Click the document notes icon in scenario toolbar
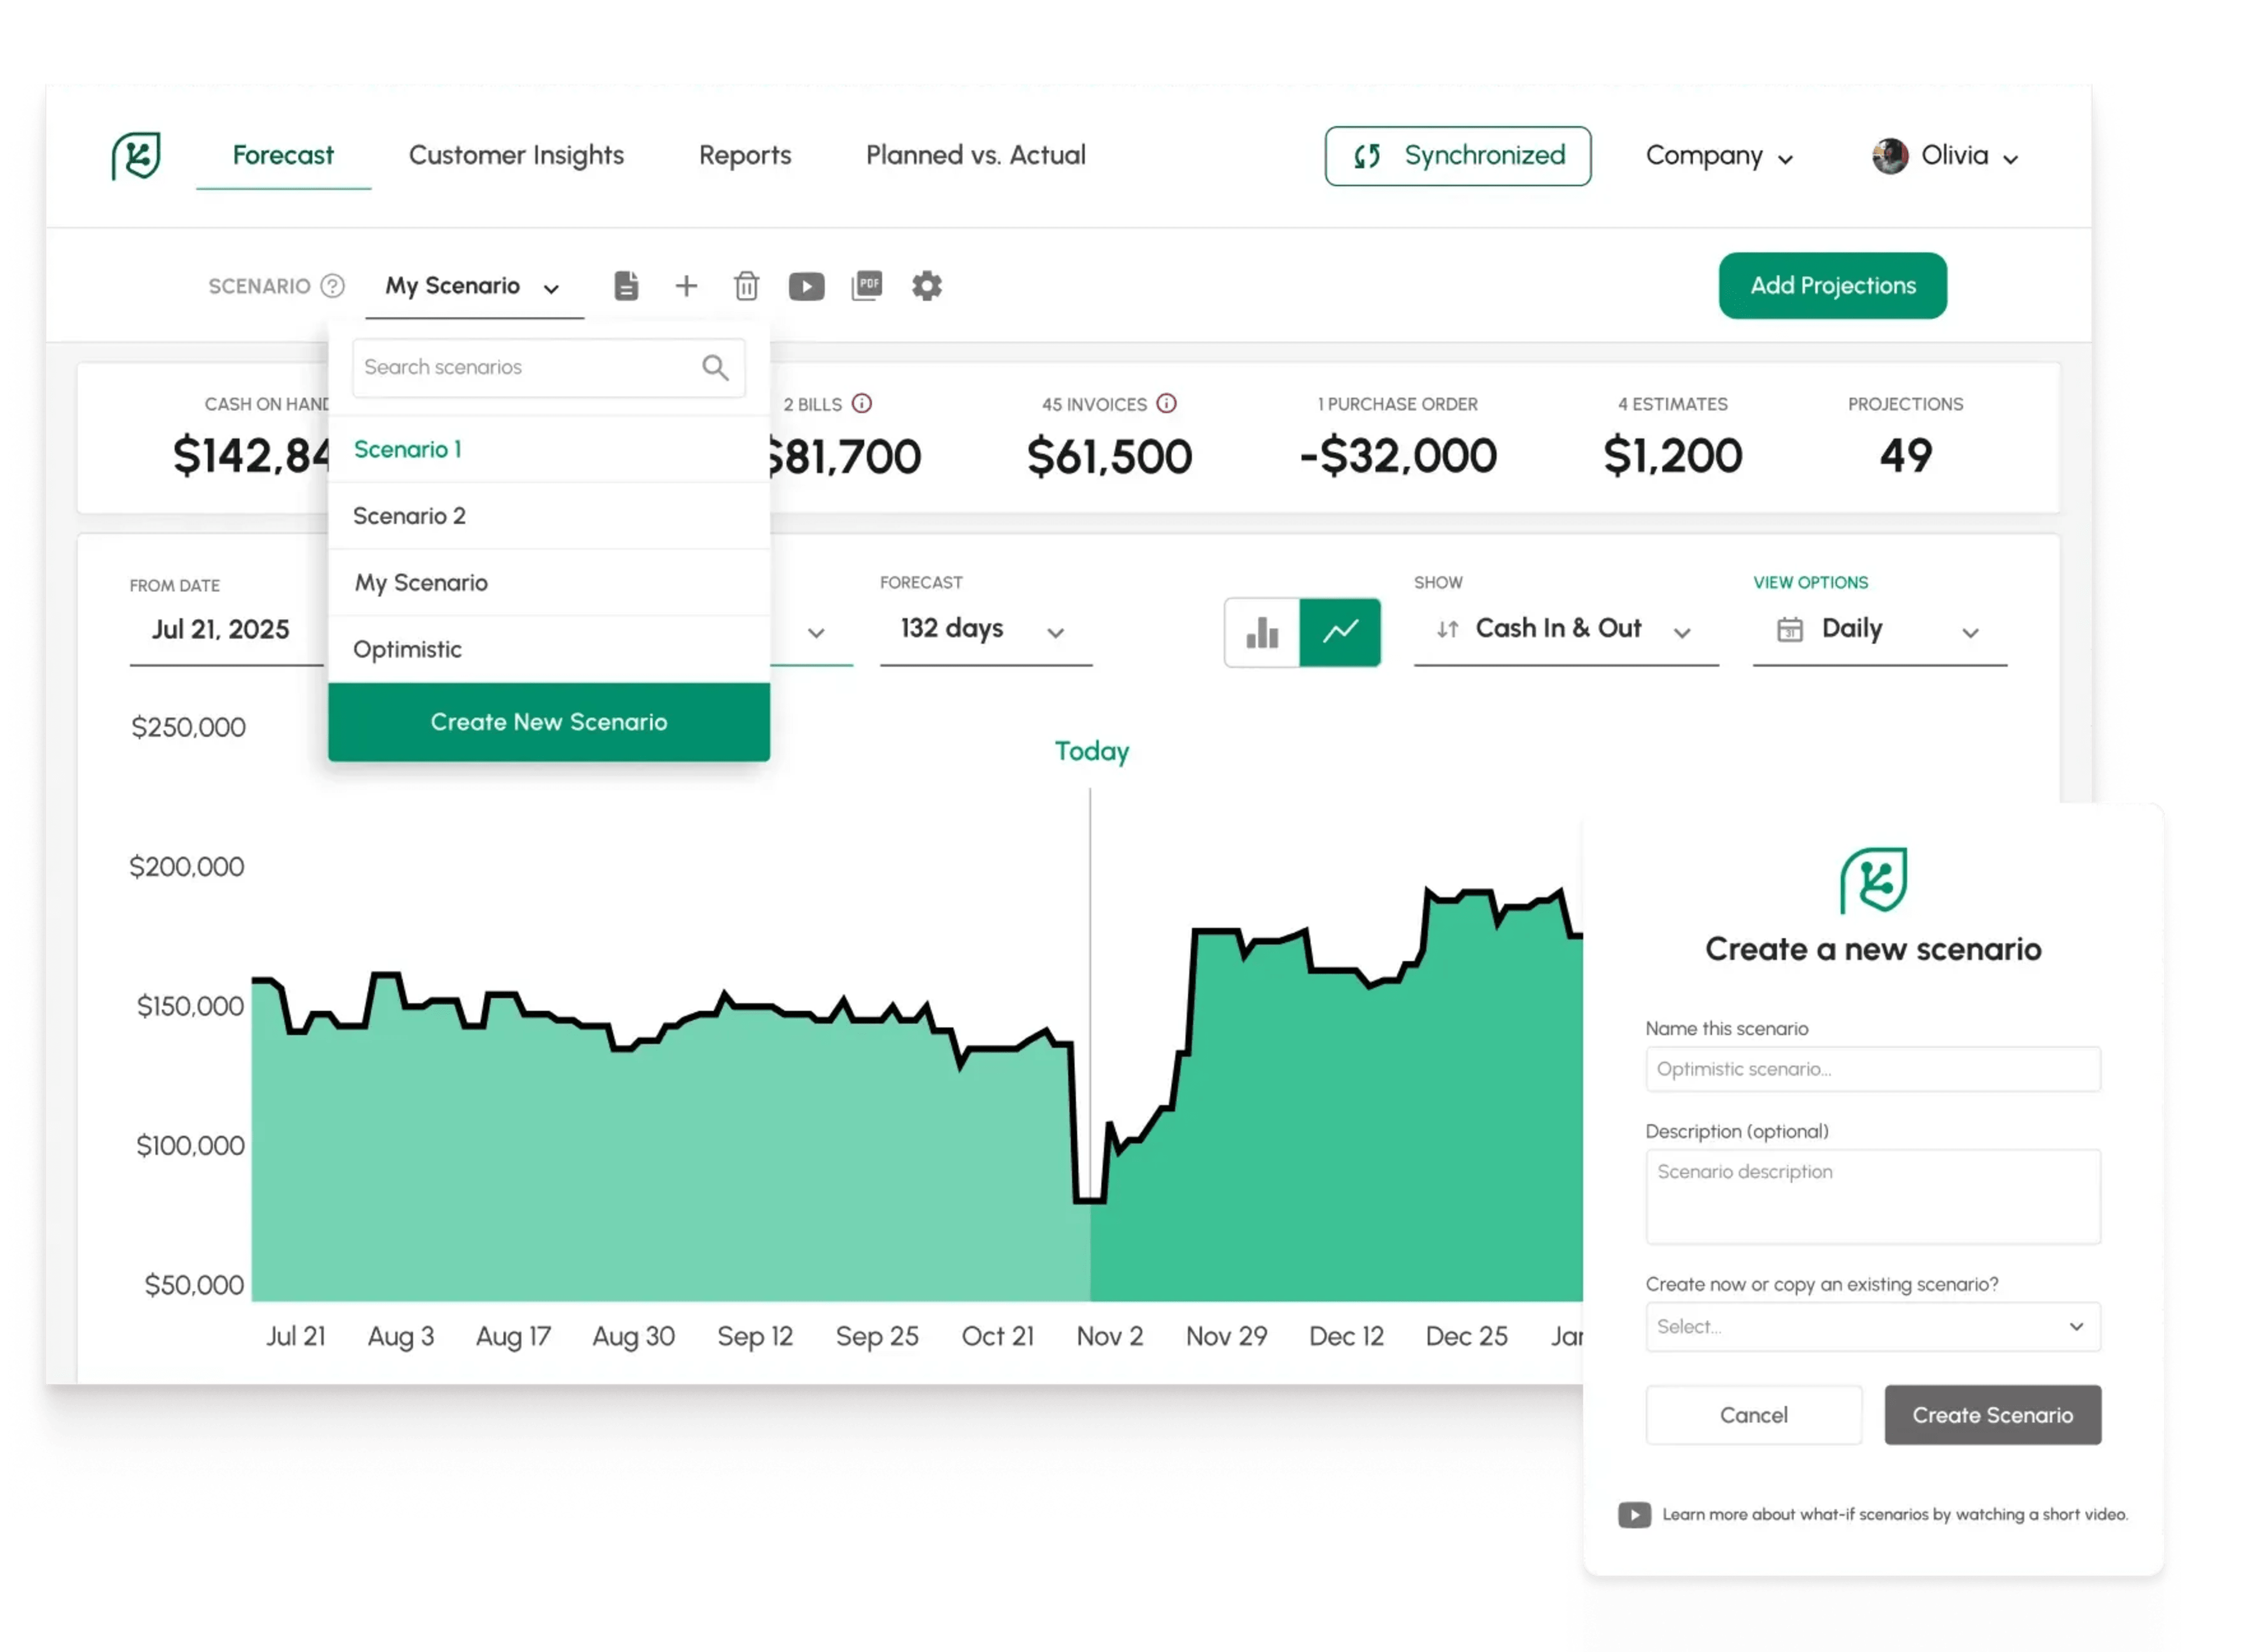Image resolution: width=2241 pixels, height=1652 pixels. point(626,286)
